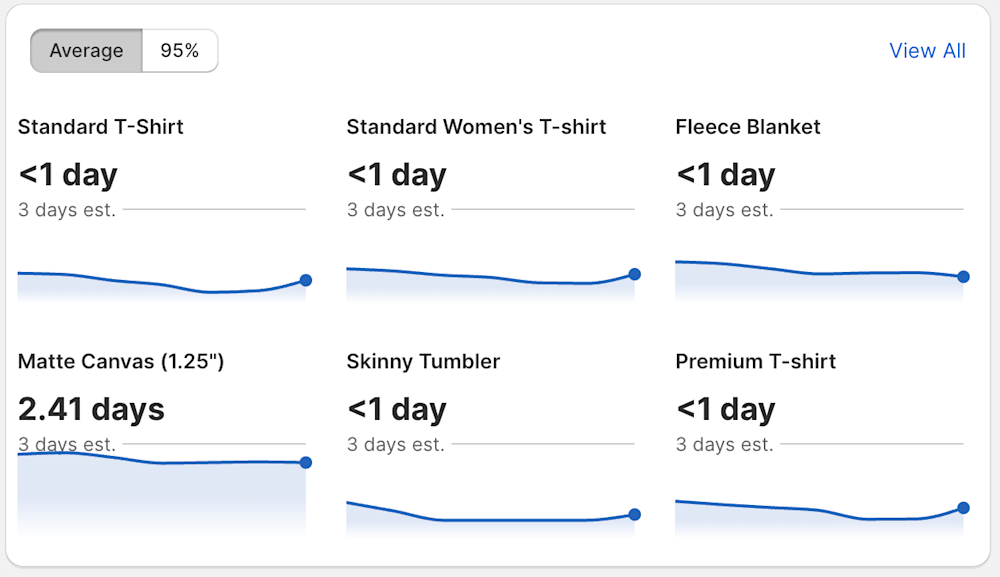The height and width of the screenshot is (577, 1000).
Task: Click the Matte Canvas chart endpoint dot
Action: point(306,463)
